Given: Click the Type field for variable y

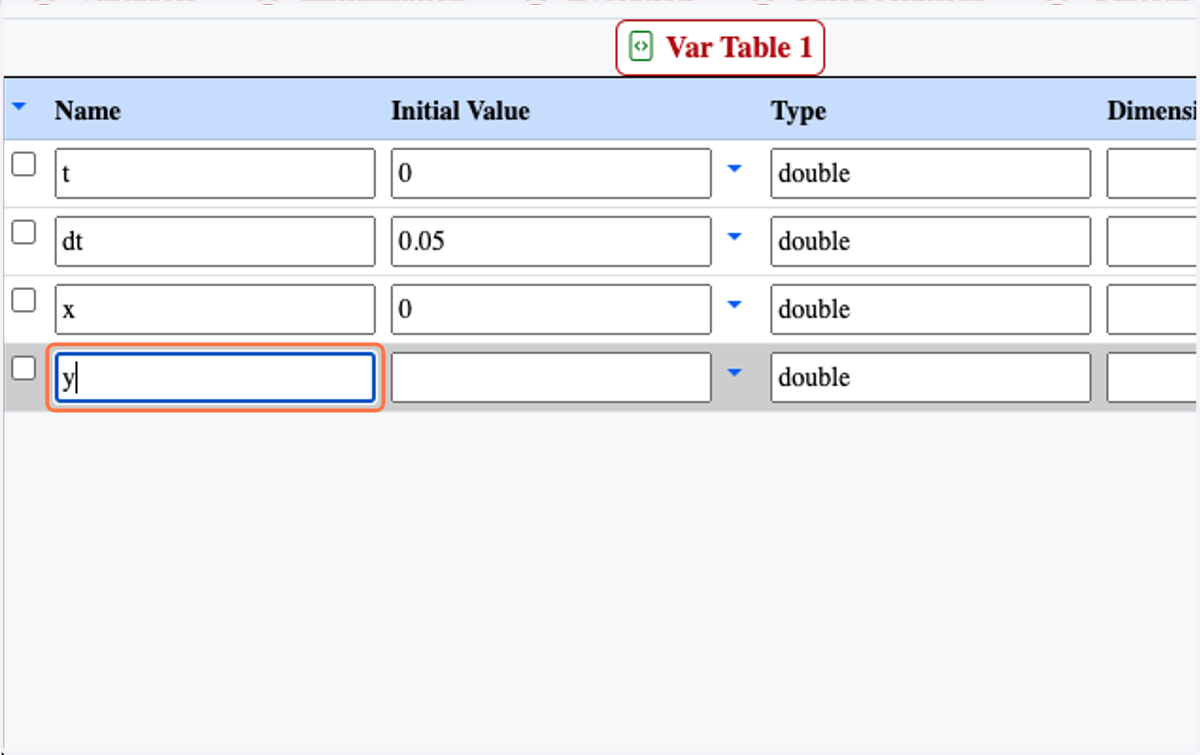Looking at the screenshot, I should [931, 377].
